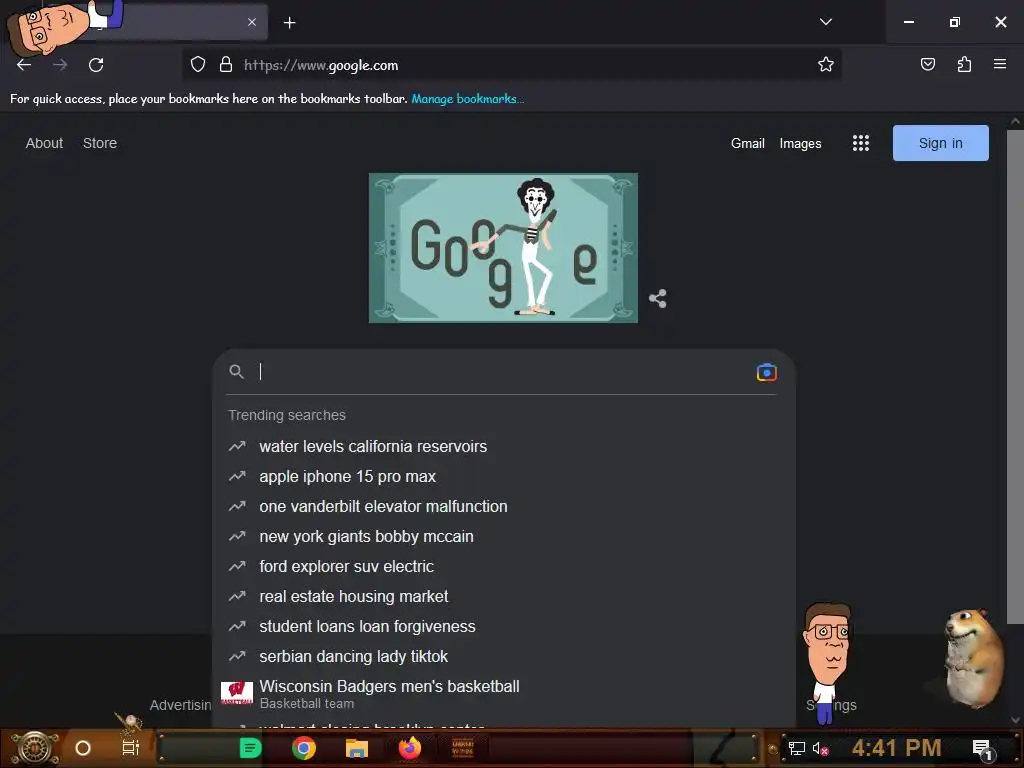Reload the current page
This screenshot has height=768, width=1024.
96,65
